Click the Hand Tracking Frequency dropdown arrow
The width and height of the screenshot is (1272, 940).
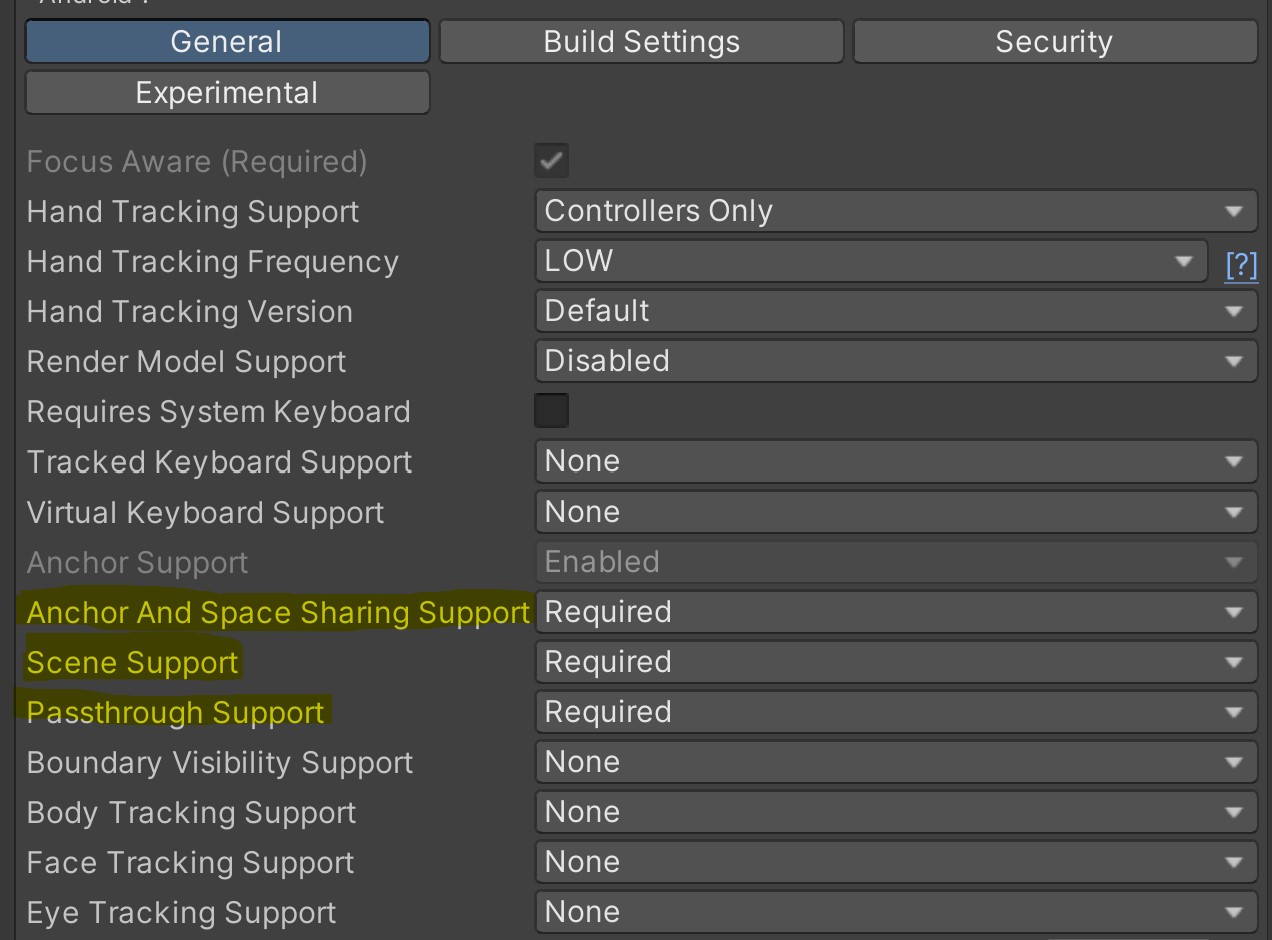pos(1185,261)
